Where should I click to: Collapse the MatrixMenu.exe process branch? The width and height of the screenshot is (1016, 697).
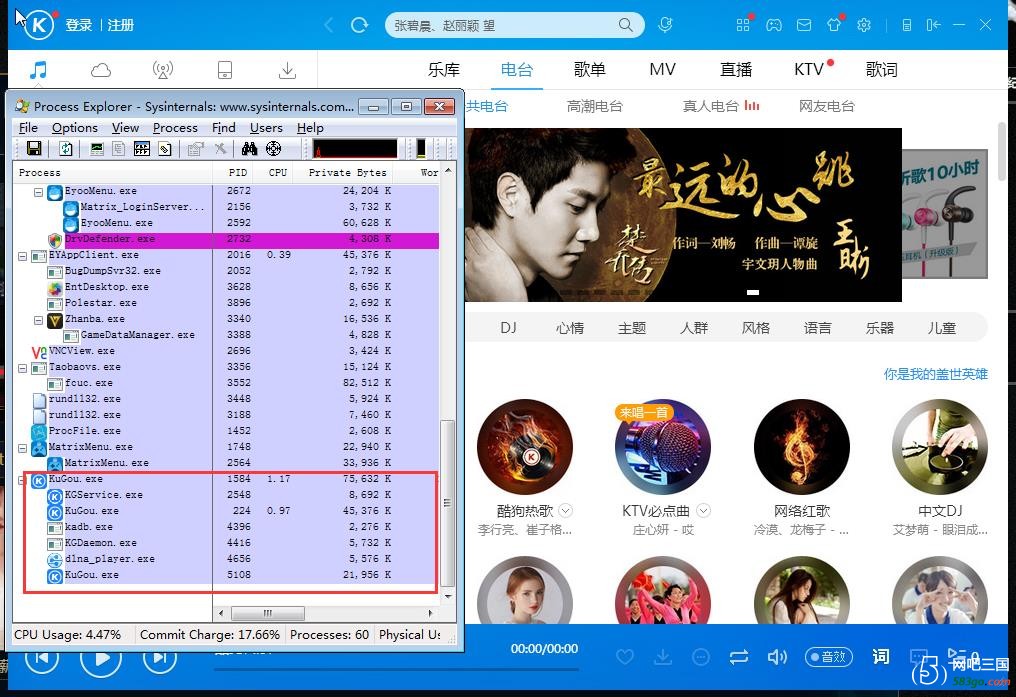tap(24, 447)
